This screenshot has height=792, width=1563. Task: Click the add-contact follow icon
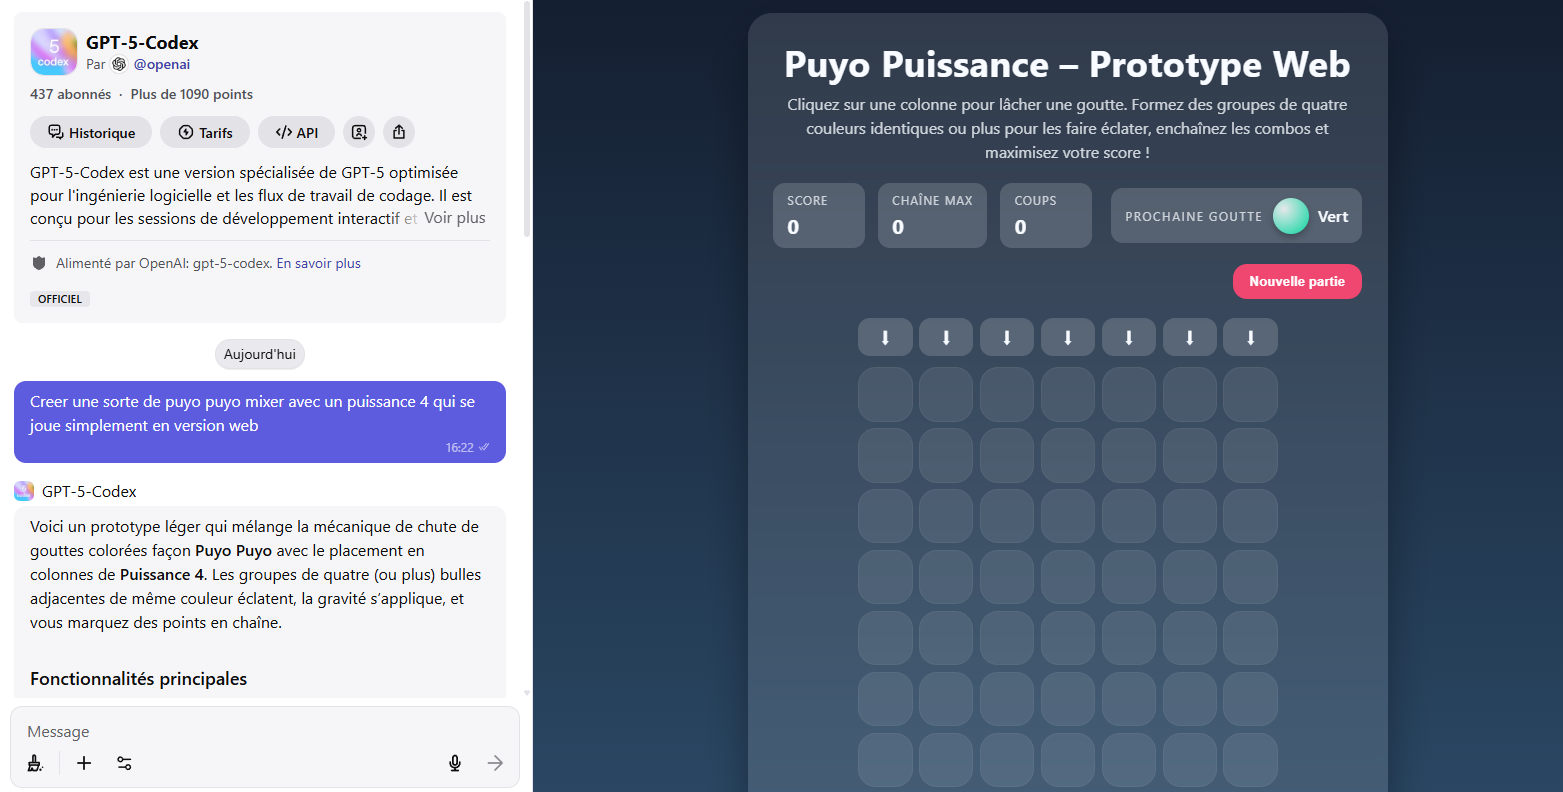click(x=359, y=132)
